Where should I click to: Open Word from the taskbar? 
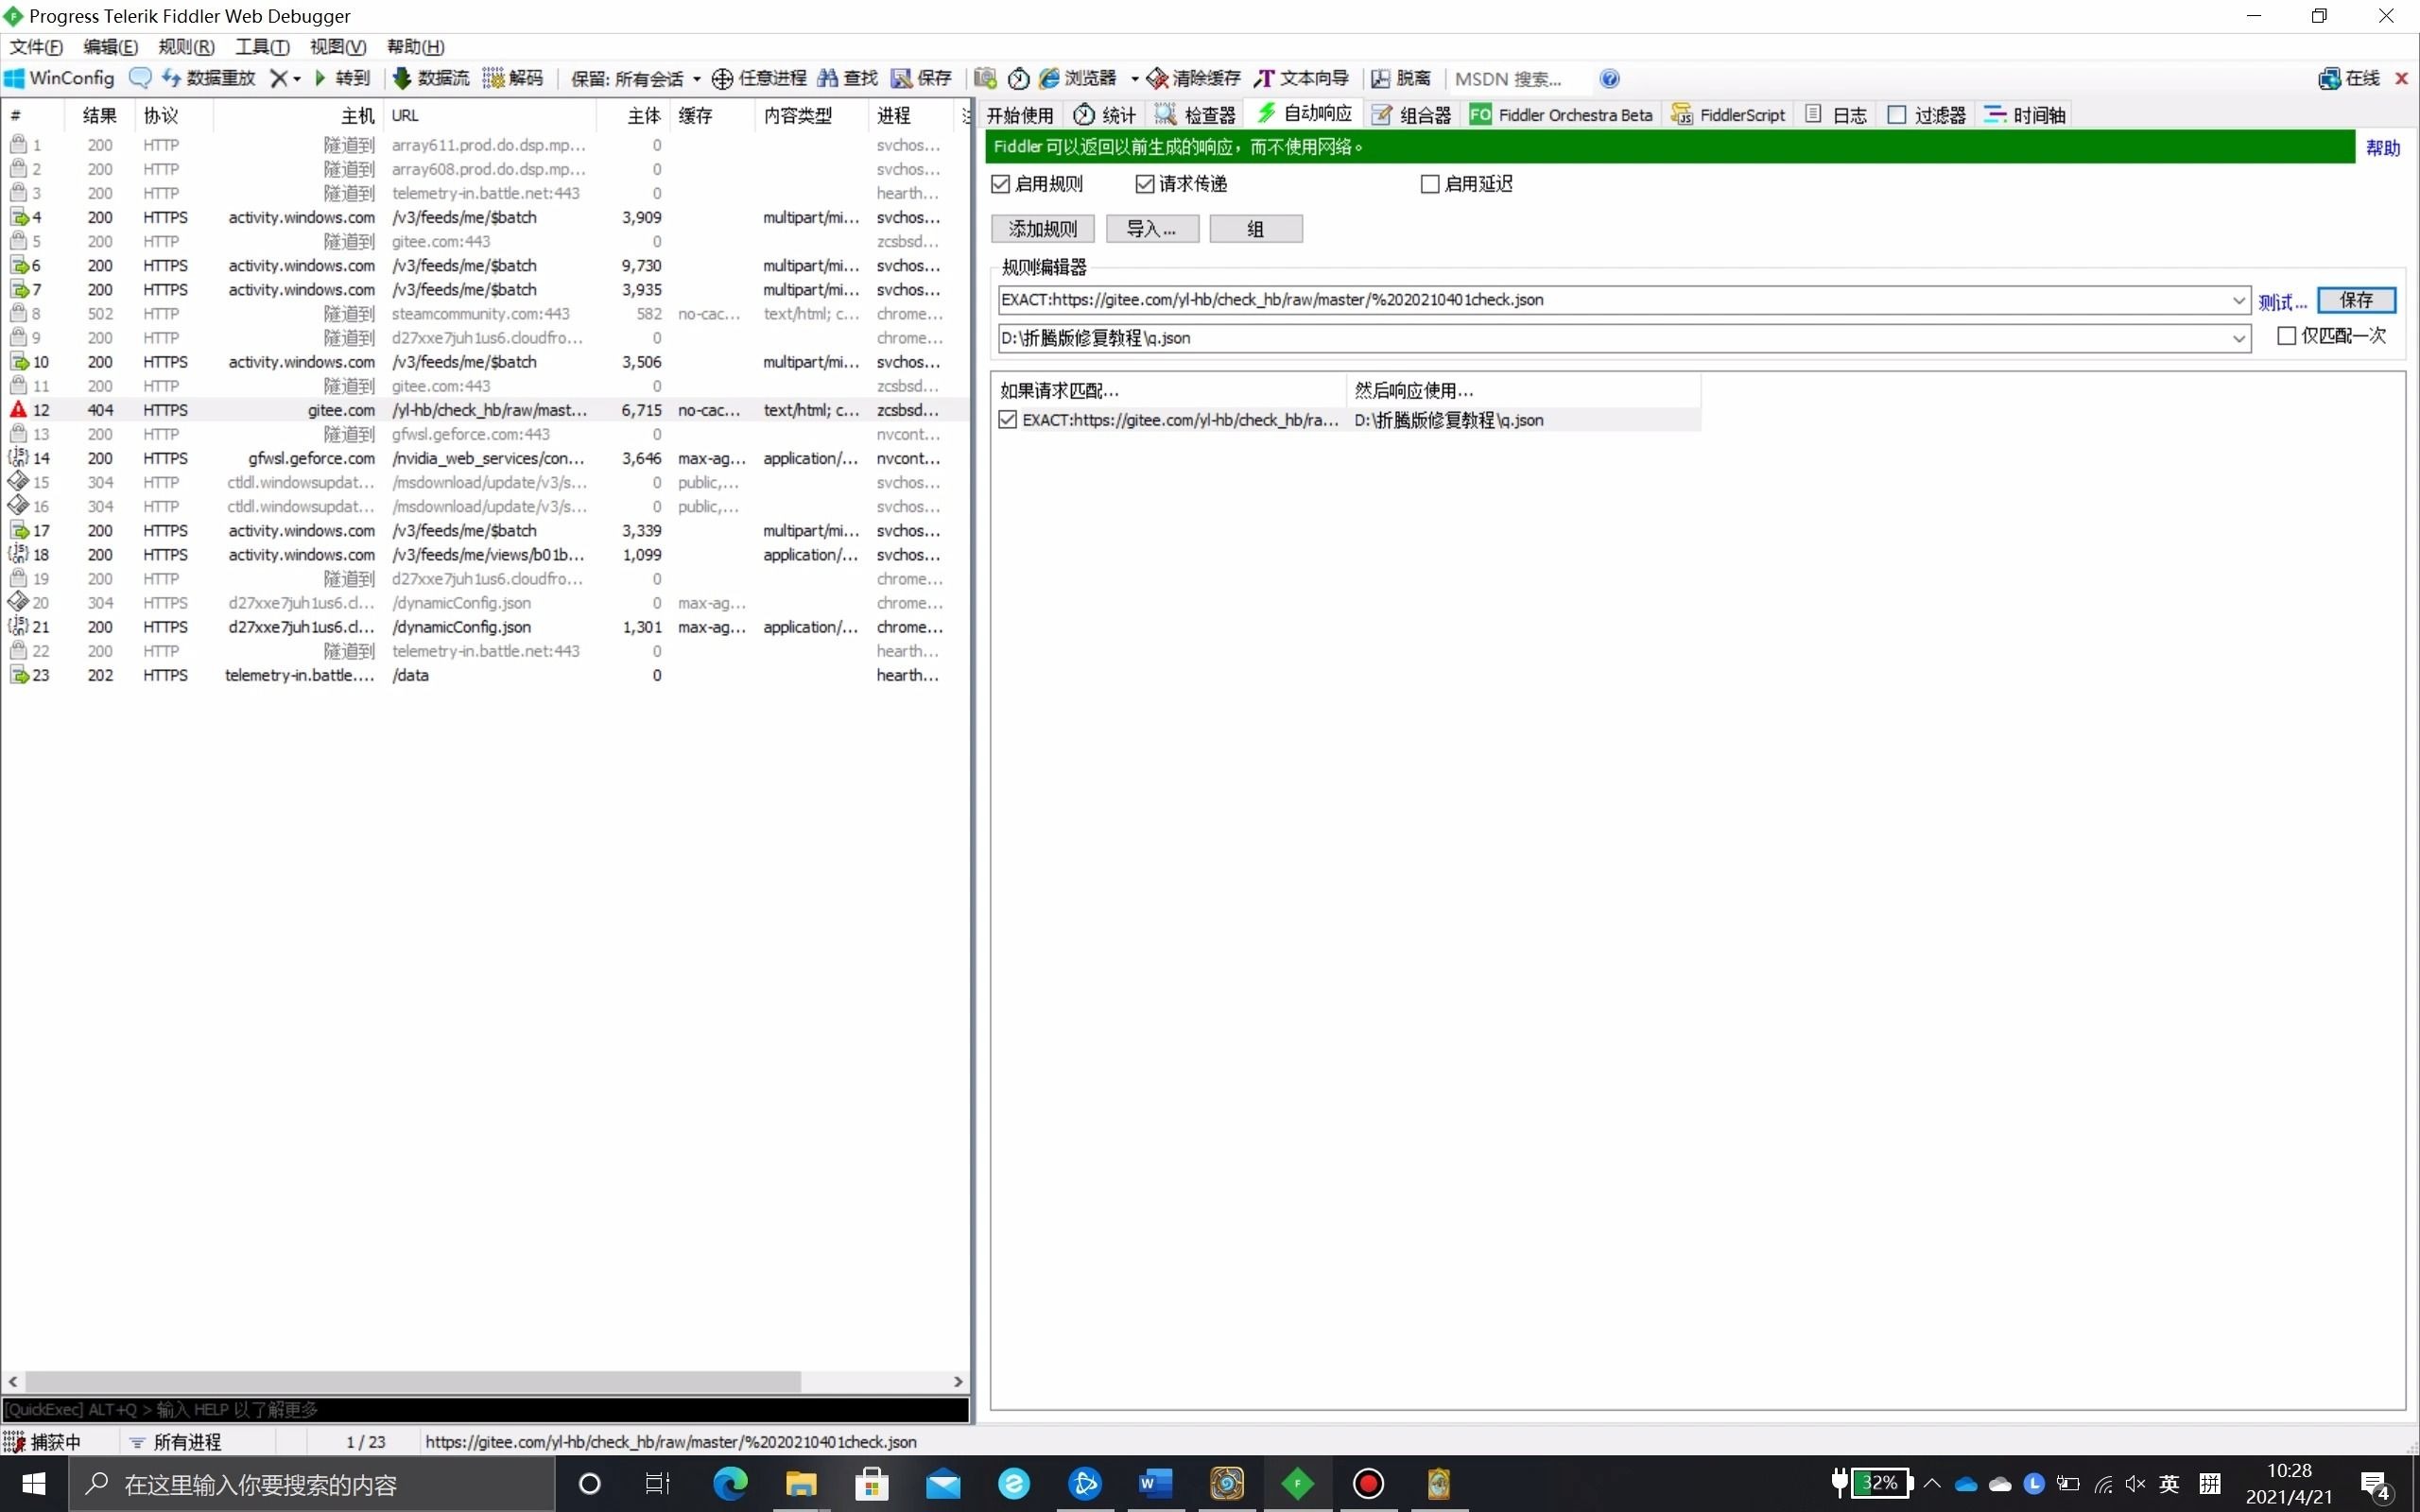pyautogui.click(x=1156, y=1484)
